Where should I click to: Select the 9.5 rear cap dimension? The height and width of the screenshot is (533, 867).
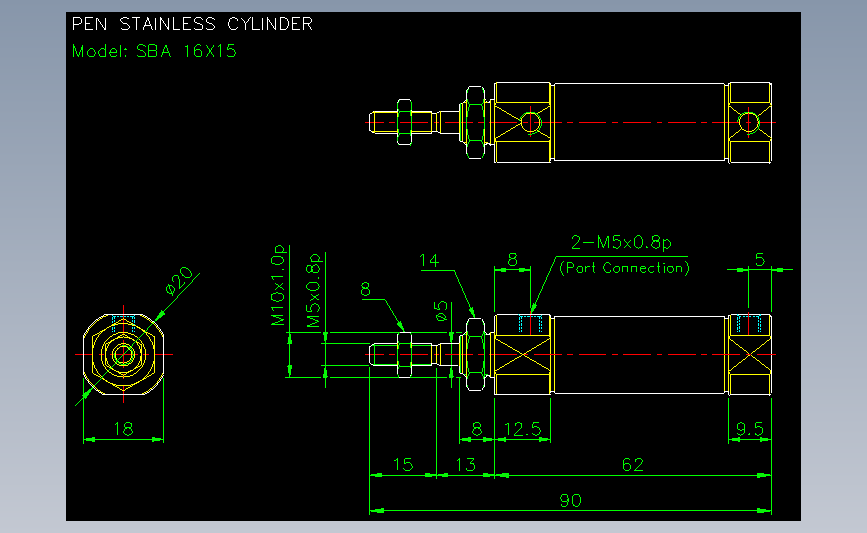click(750, 430)
